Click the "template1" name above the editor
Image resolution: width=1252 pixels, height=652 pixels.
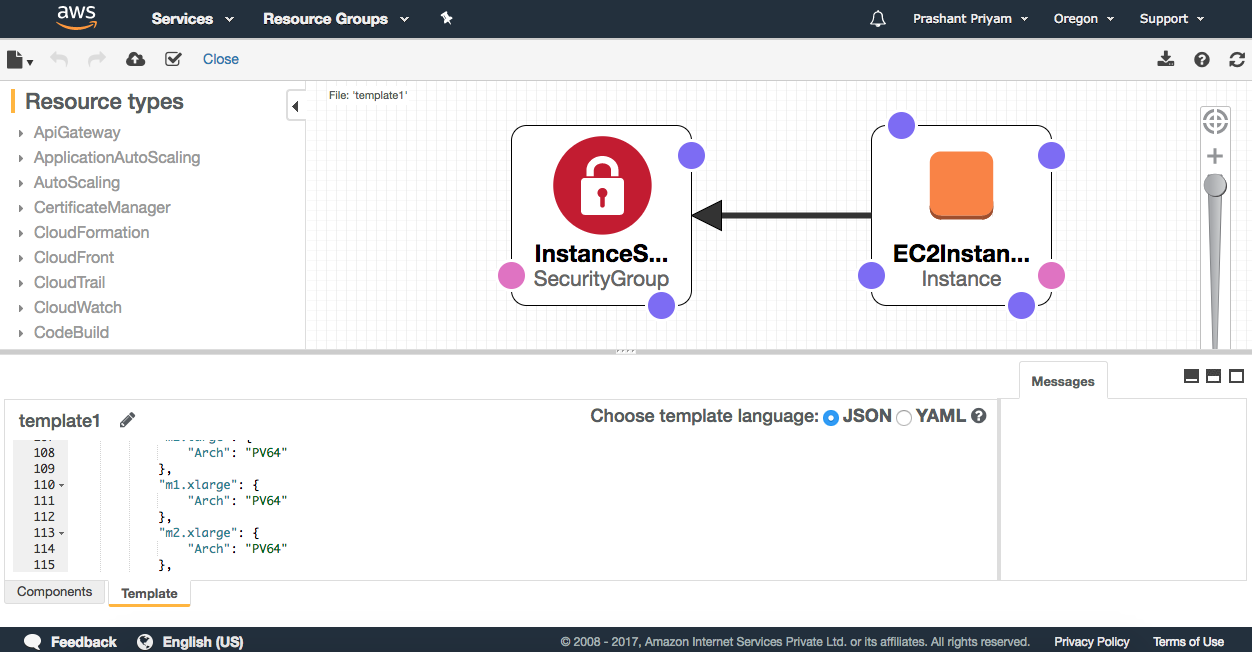pos(60,421)
